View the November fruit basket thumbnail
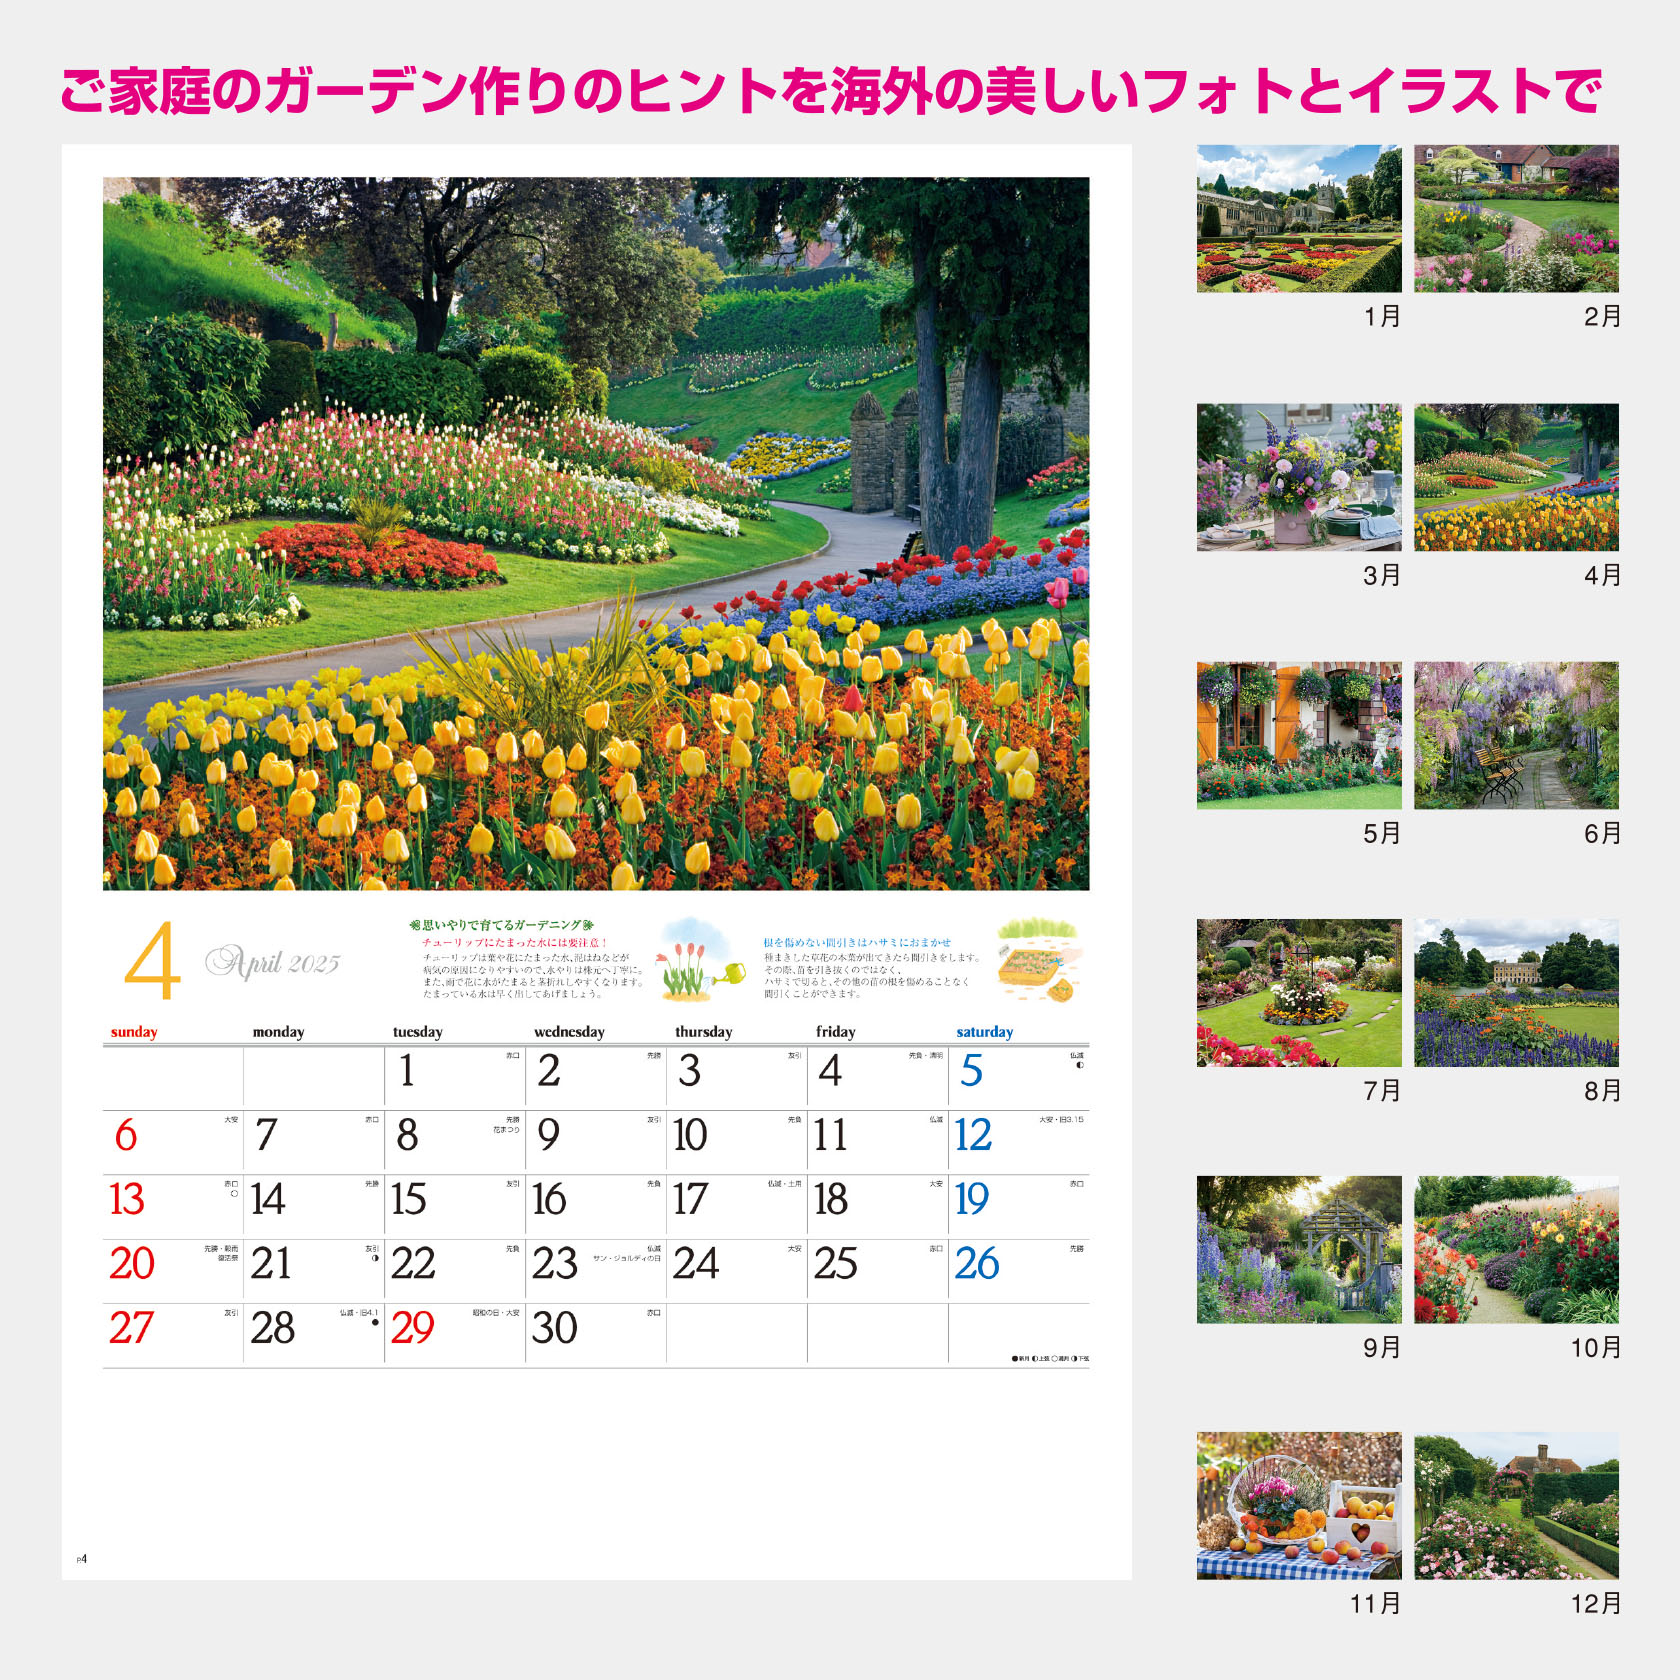1680x1680 pixels. pyautogui.click(x=1299, y=1506)
